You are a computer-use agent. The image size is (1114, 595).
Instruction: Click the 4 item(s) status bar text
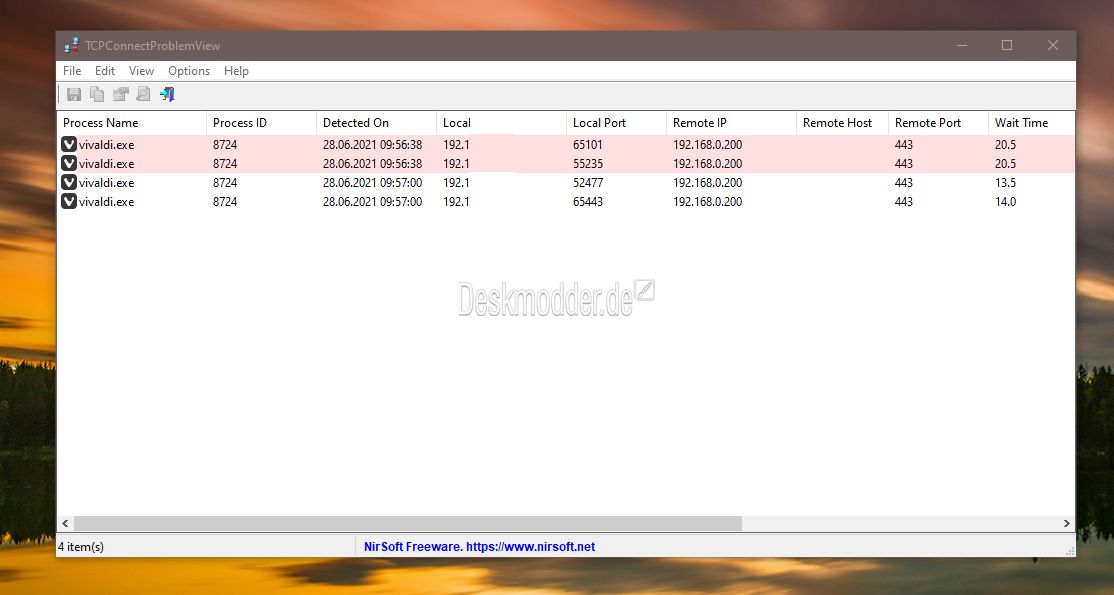[80, 547]
